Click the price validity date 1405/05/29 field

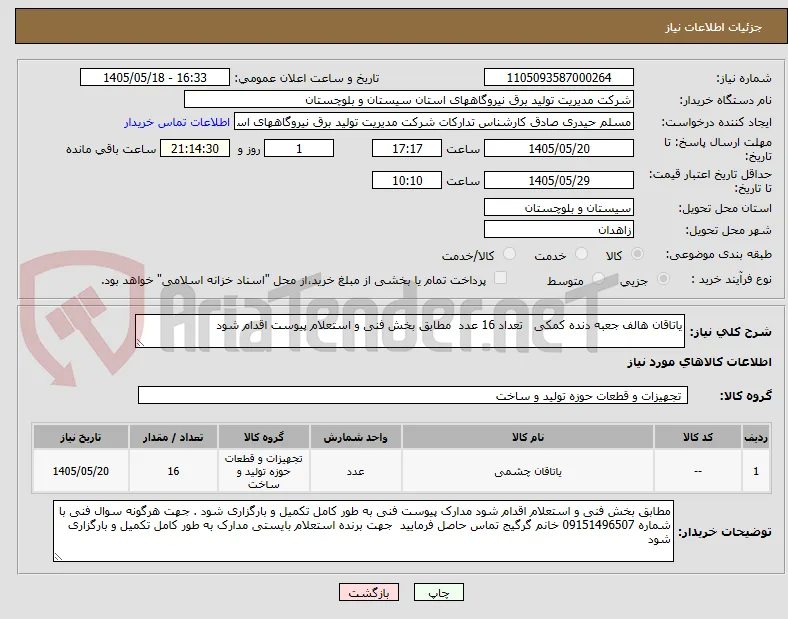(x=559, y=180)
